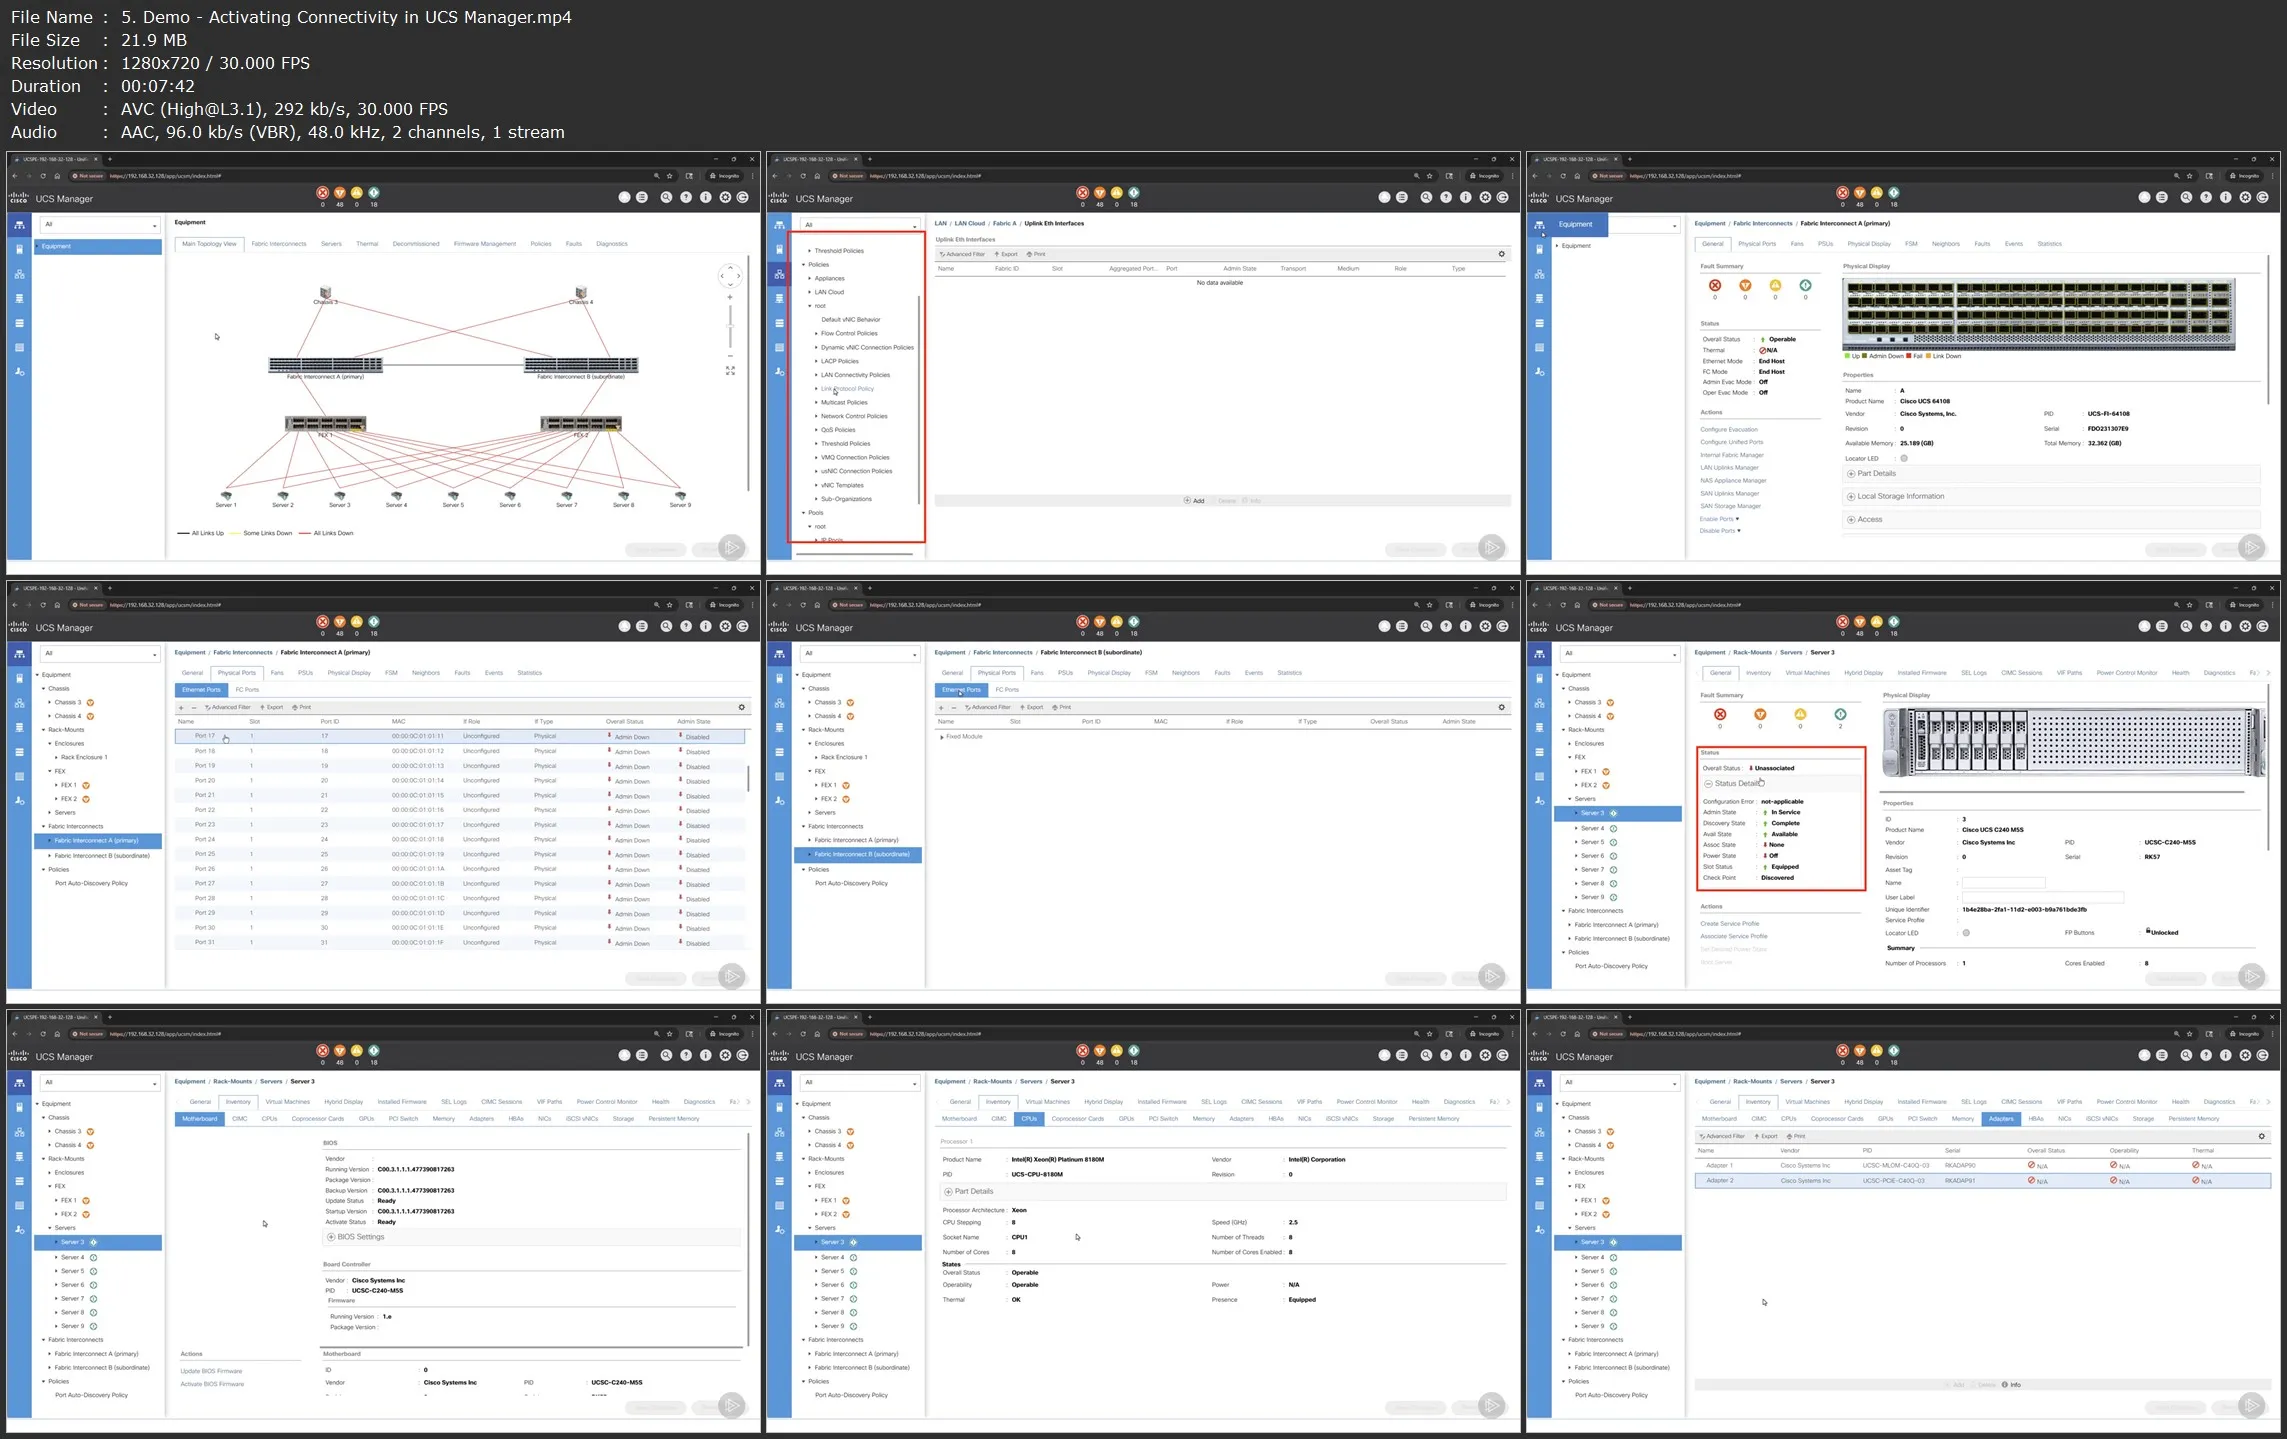This screenshot has width=2287, height=1439.
Task: Click LAN Uplinks Manager action link
Action: (1729, 467)
